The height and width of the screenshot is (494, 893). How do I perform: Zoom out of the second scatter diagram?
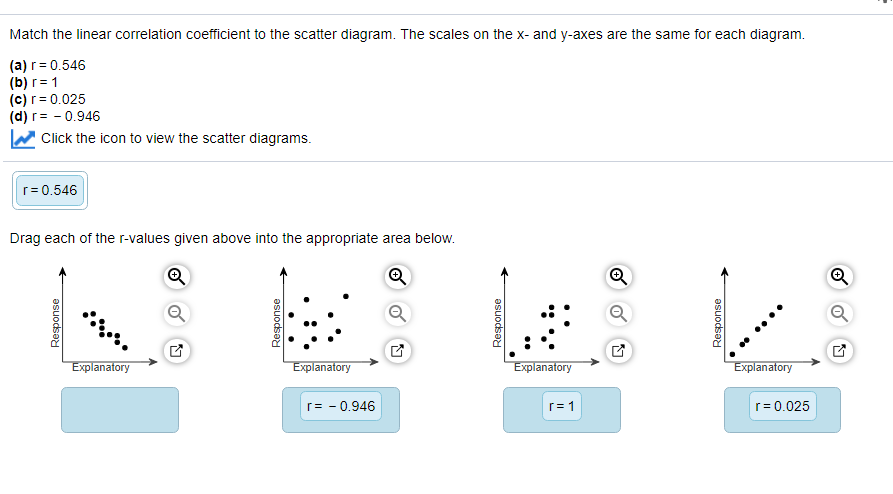tap(398, 313)
